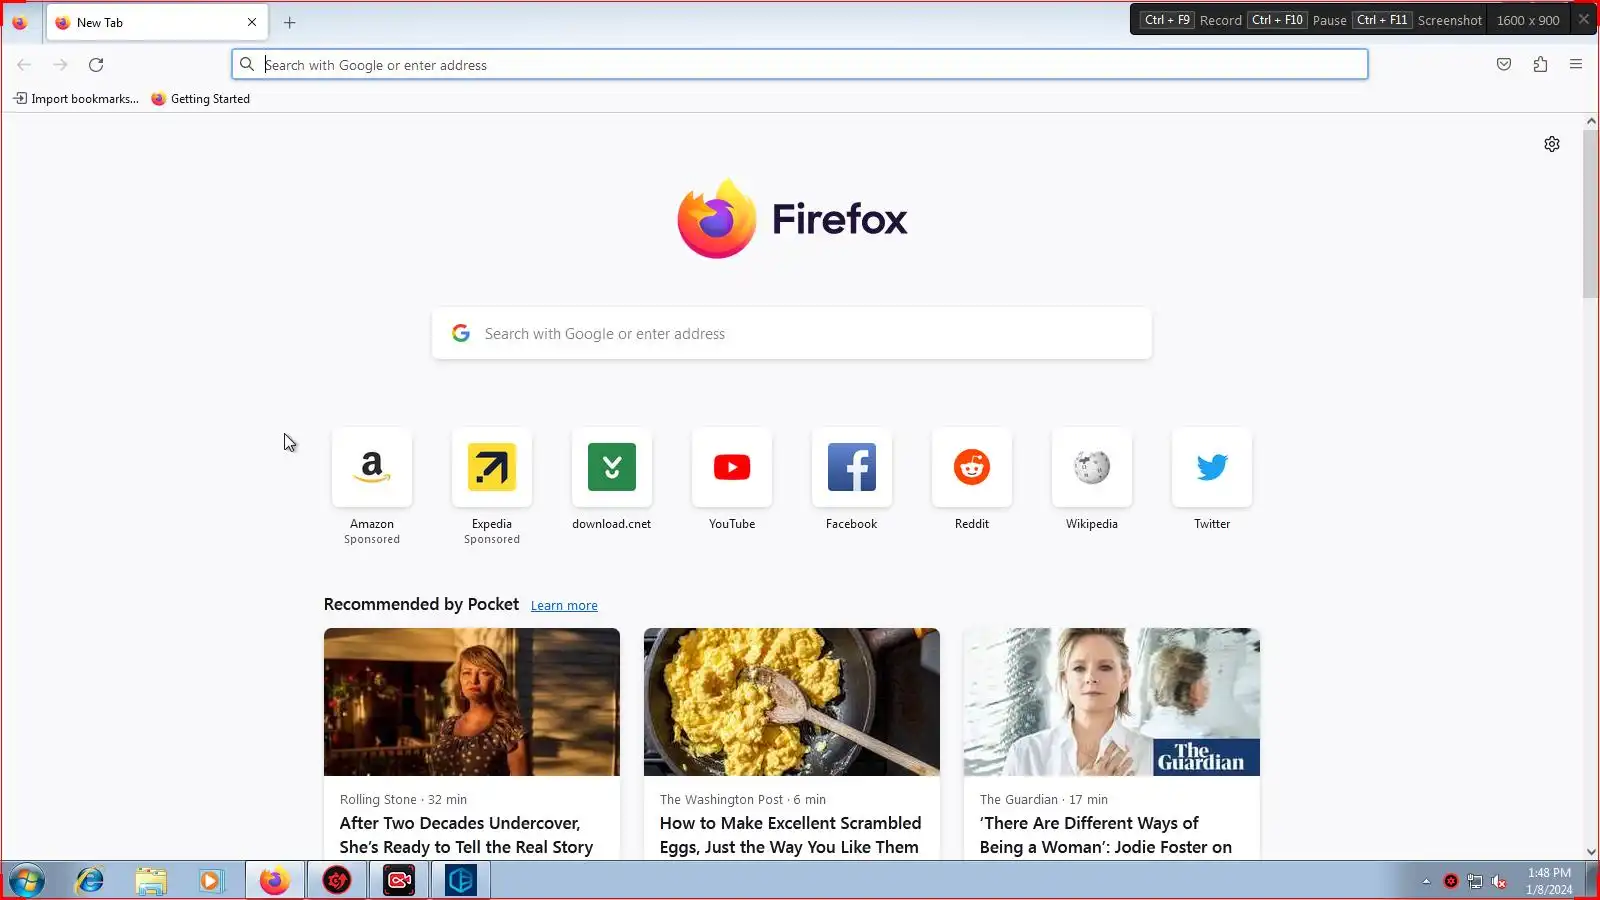
Task: Go back one page
Action: pyautogui.click(x=24, y=65)
